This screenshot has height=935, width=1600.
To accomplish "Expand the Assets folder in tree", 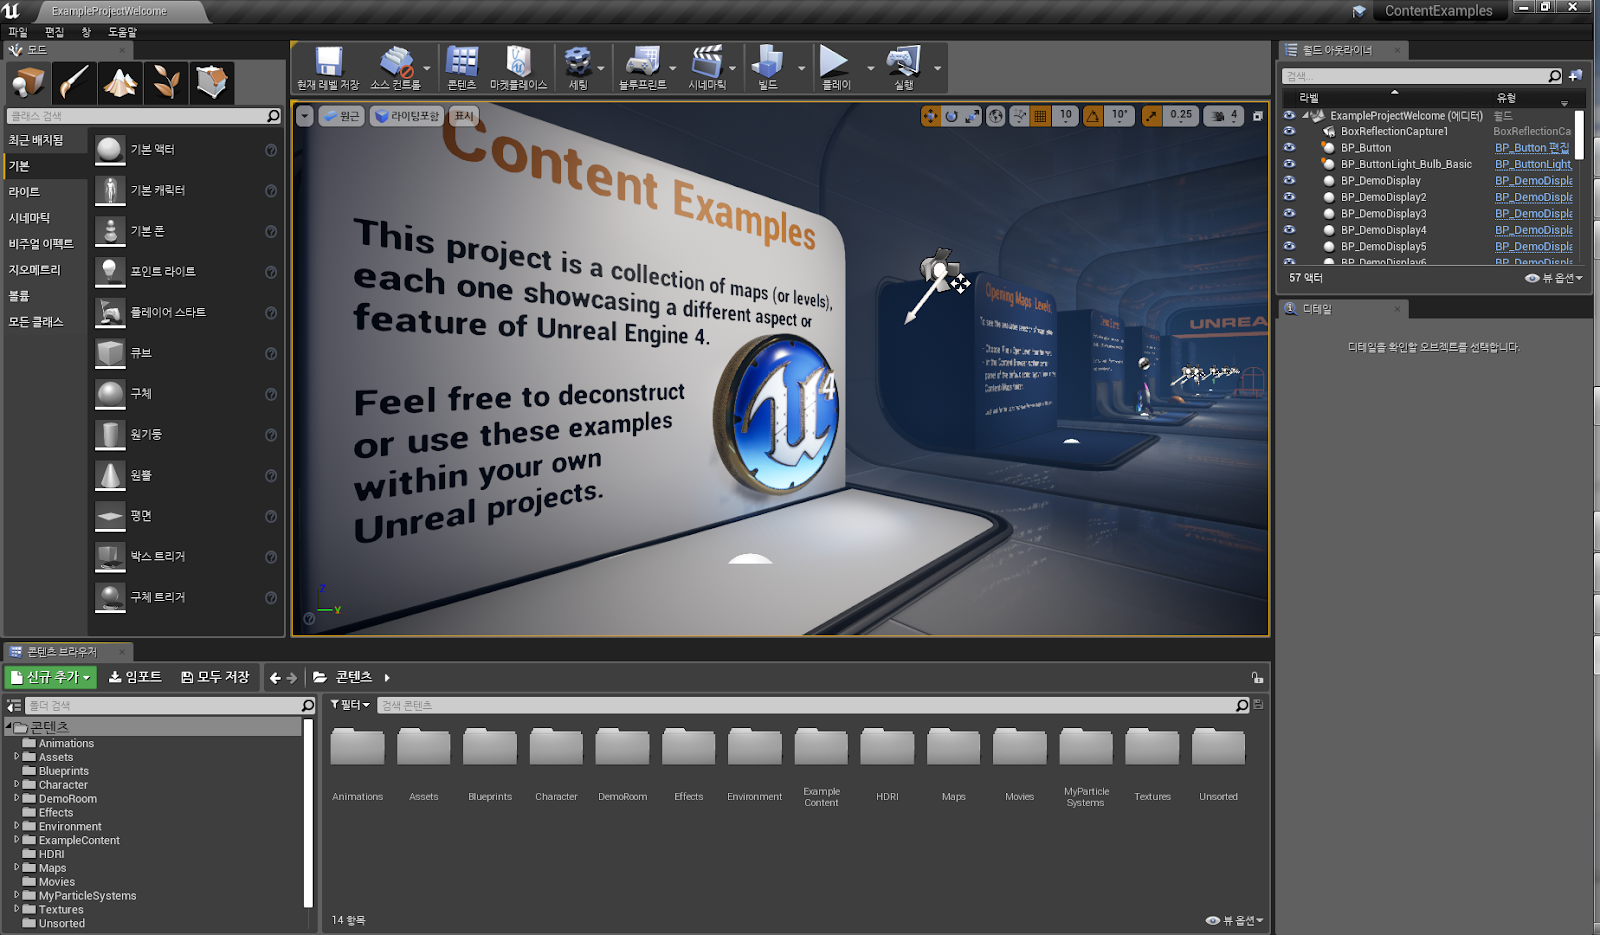I will [x=17, y=757].
